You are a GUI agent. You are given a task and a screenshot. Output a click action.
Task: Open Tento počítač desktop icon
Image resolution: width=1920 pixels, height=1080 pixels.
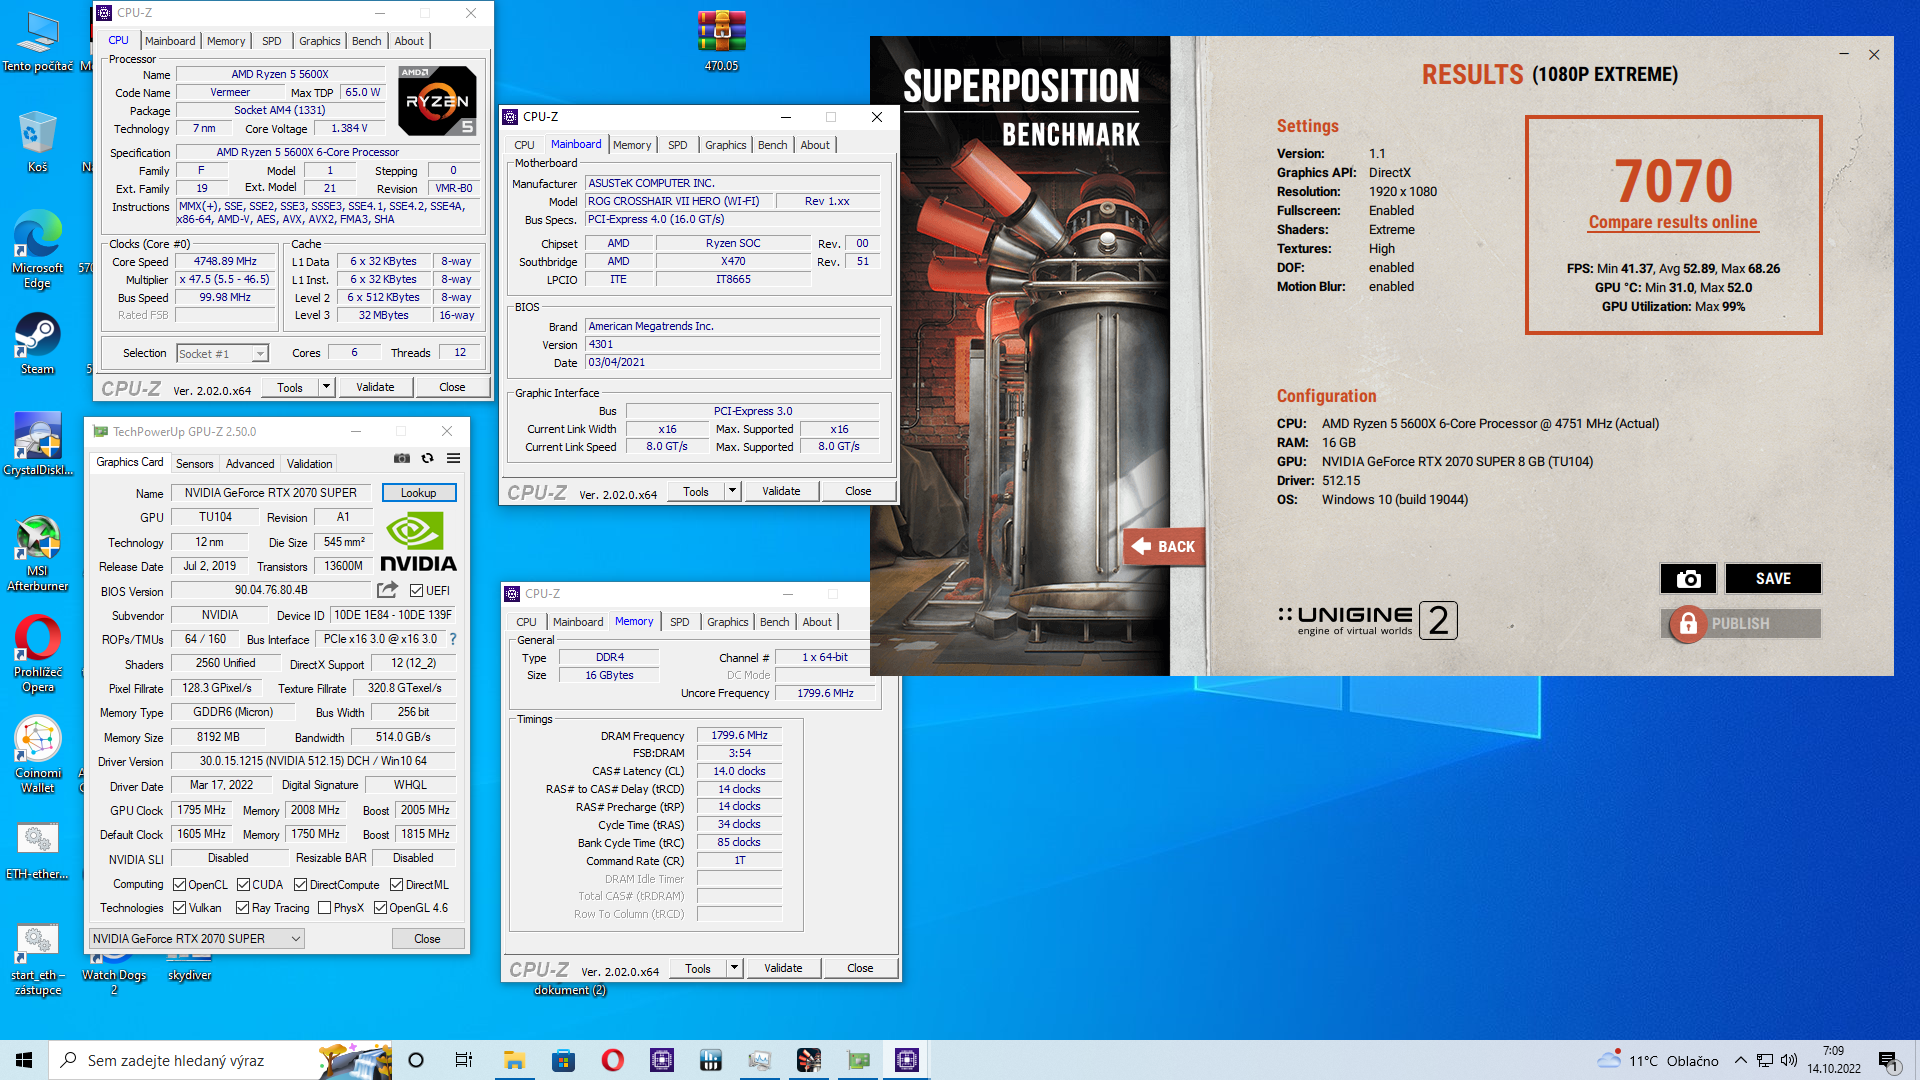[37, 42]
